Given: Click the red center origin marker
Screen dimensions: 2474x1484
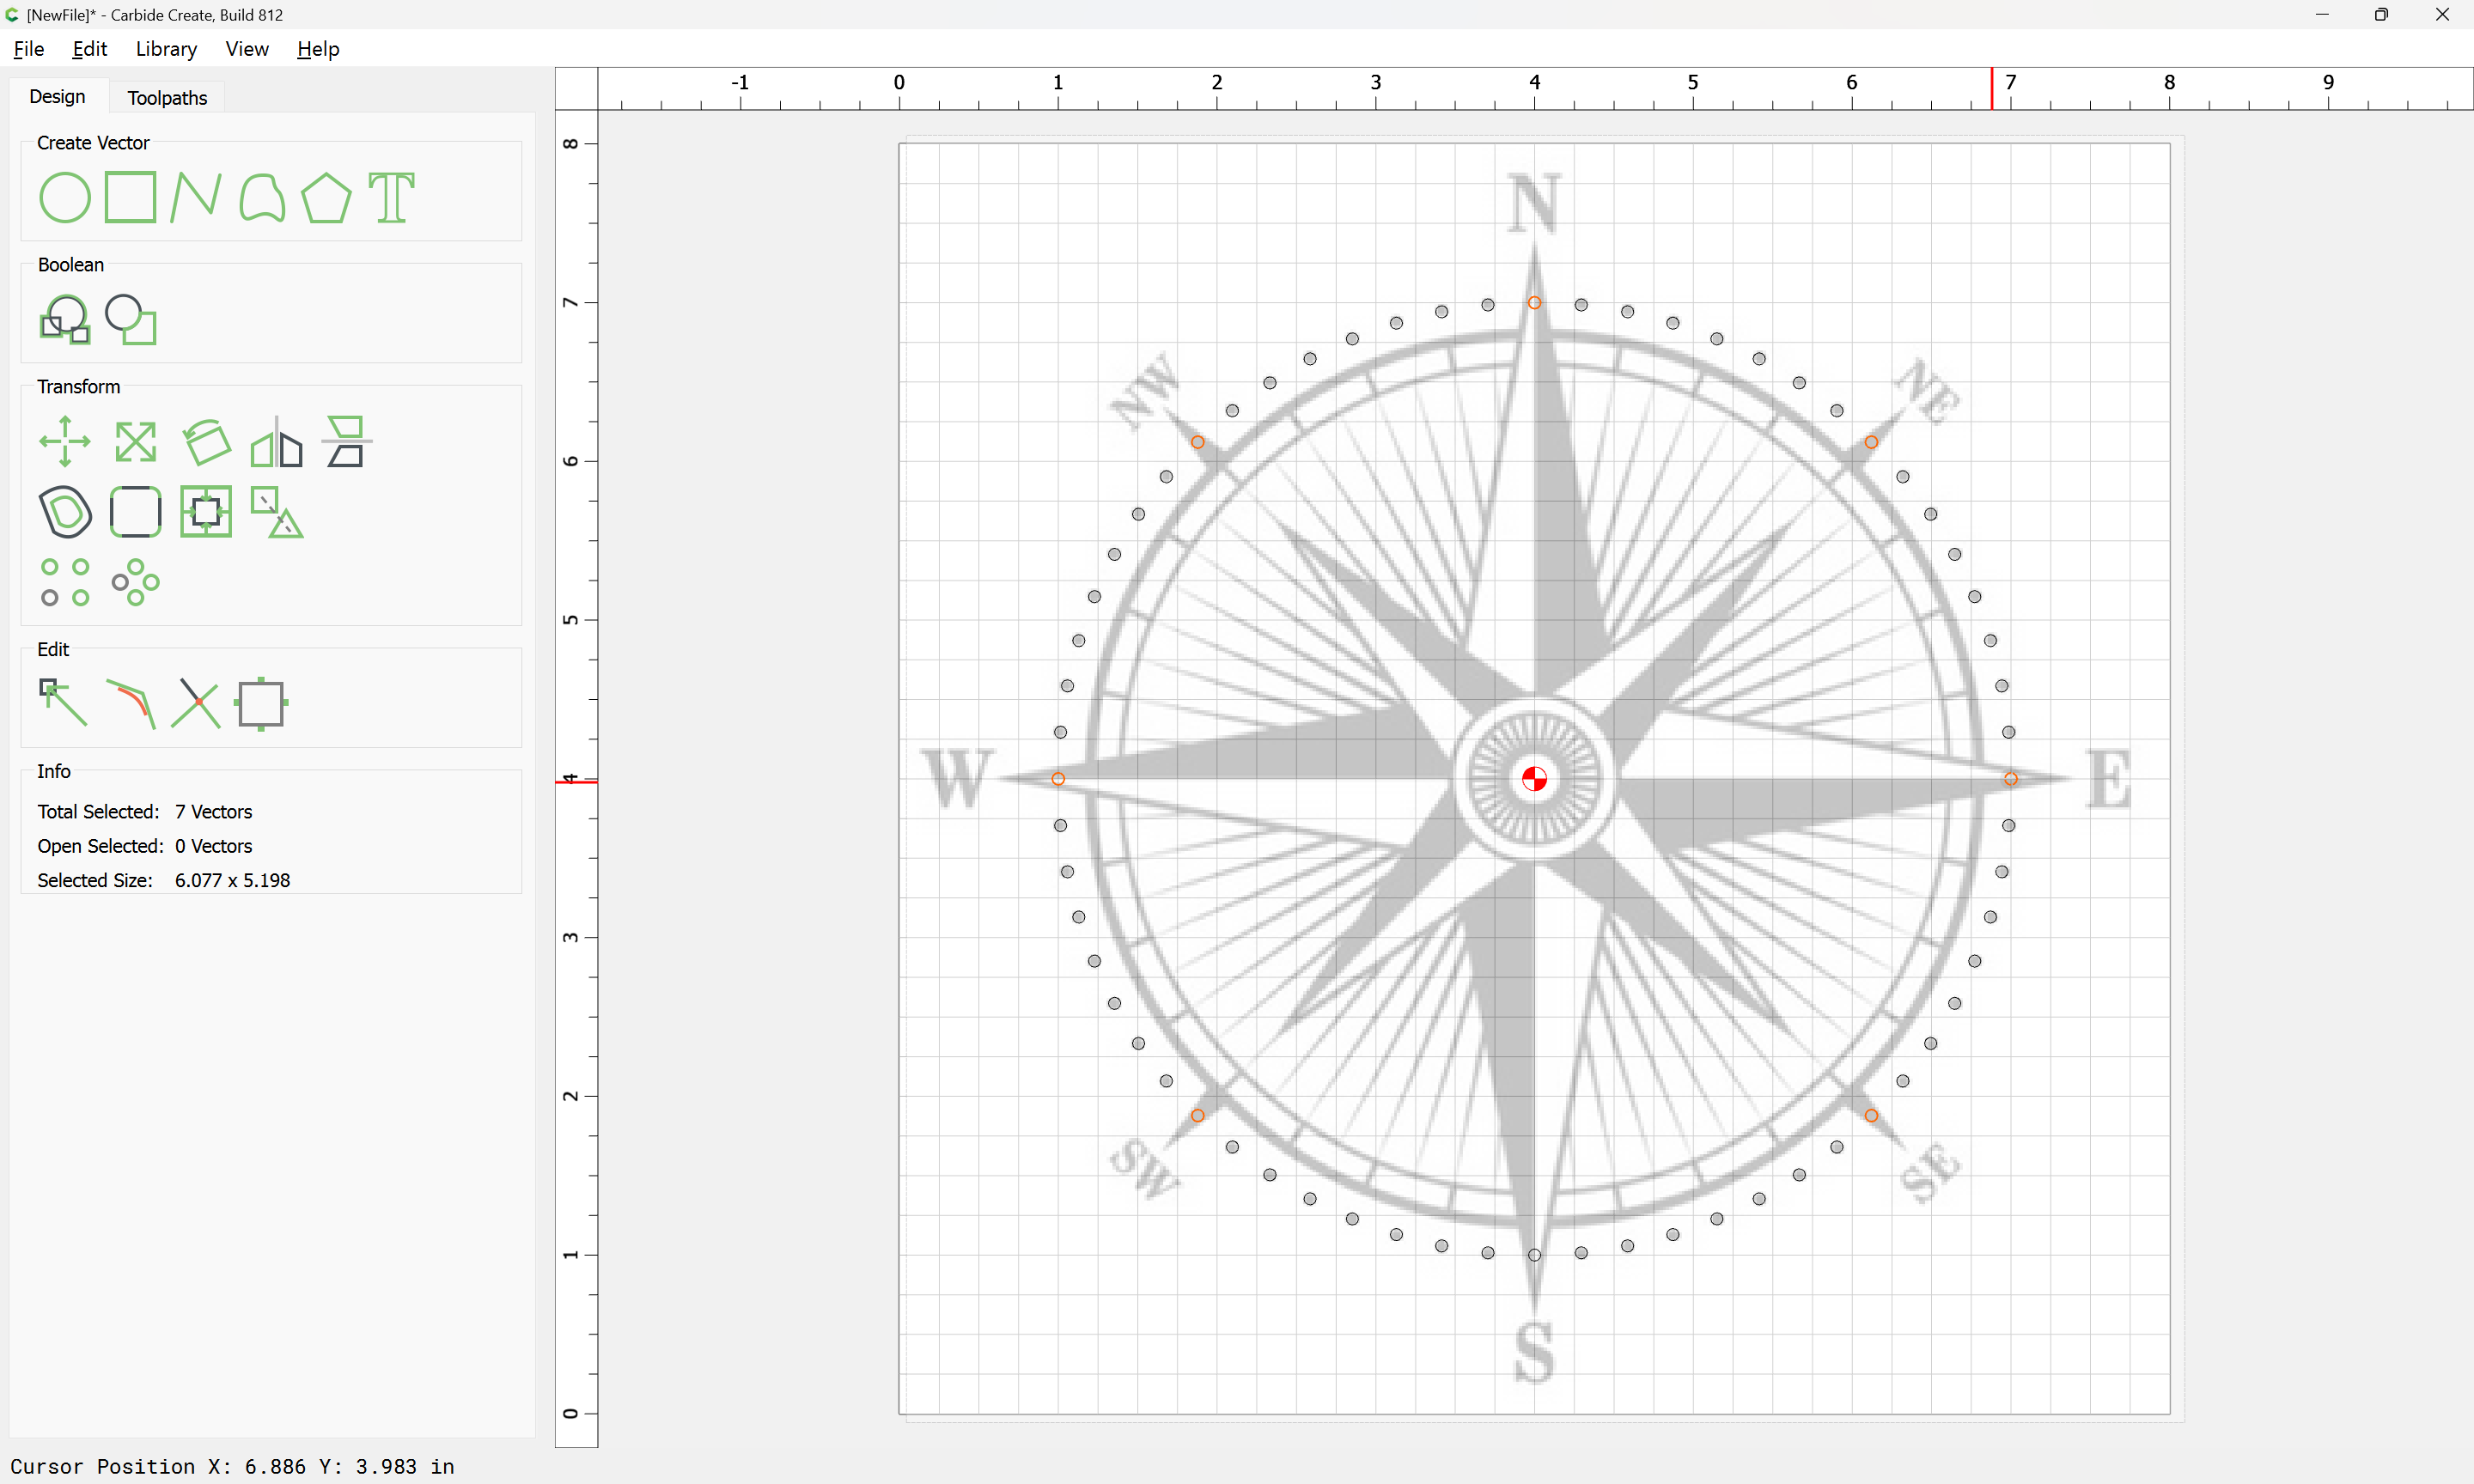Looking at the screenshot, I should coord(1534,779).
